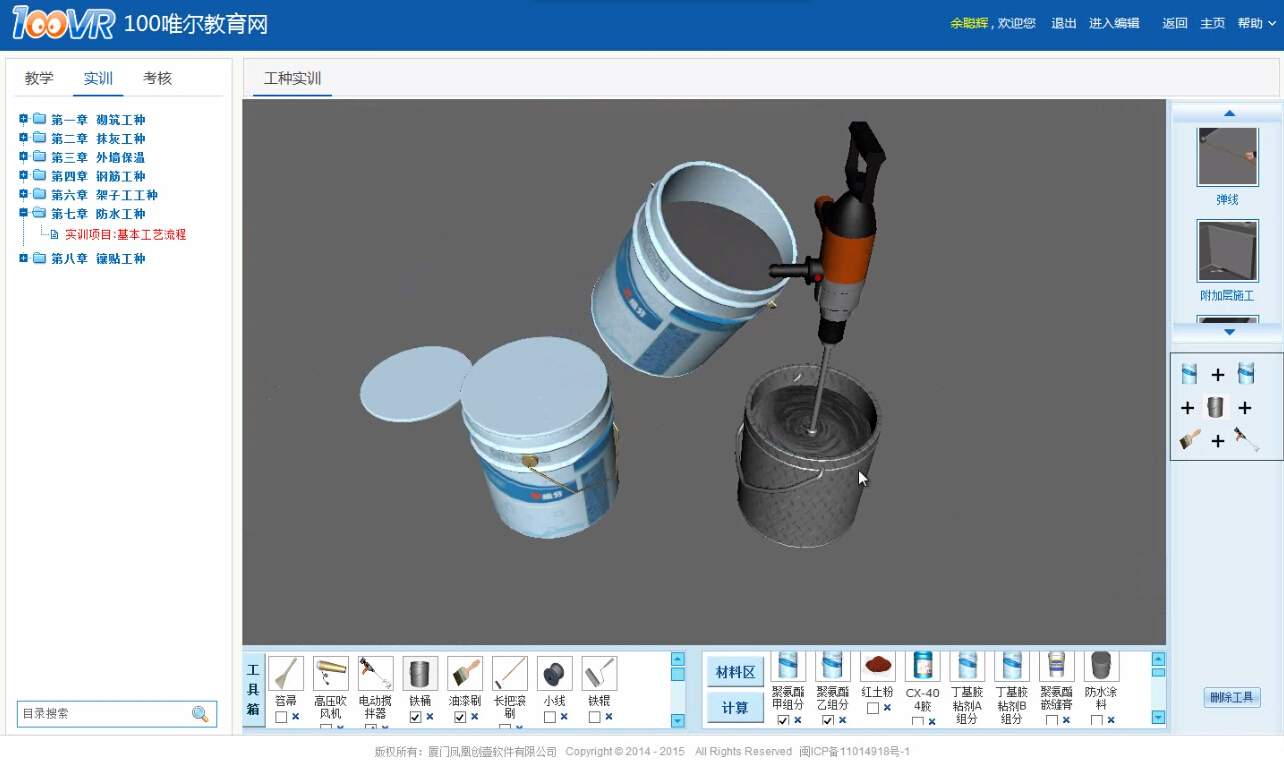Click the search magnifier icon in 目录搜索
1284x766 pixels.
[200, 714]
